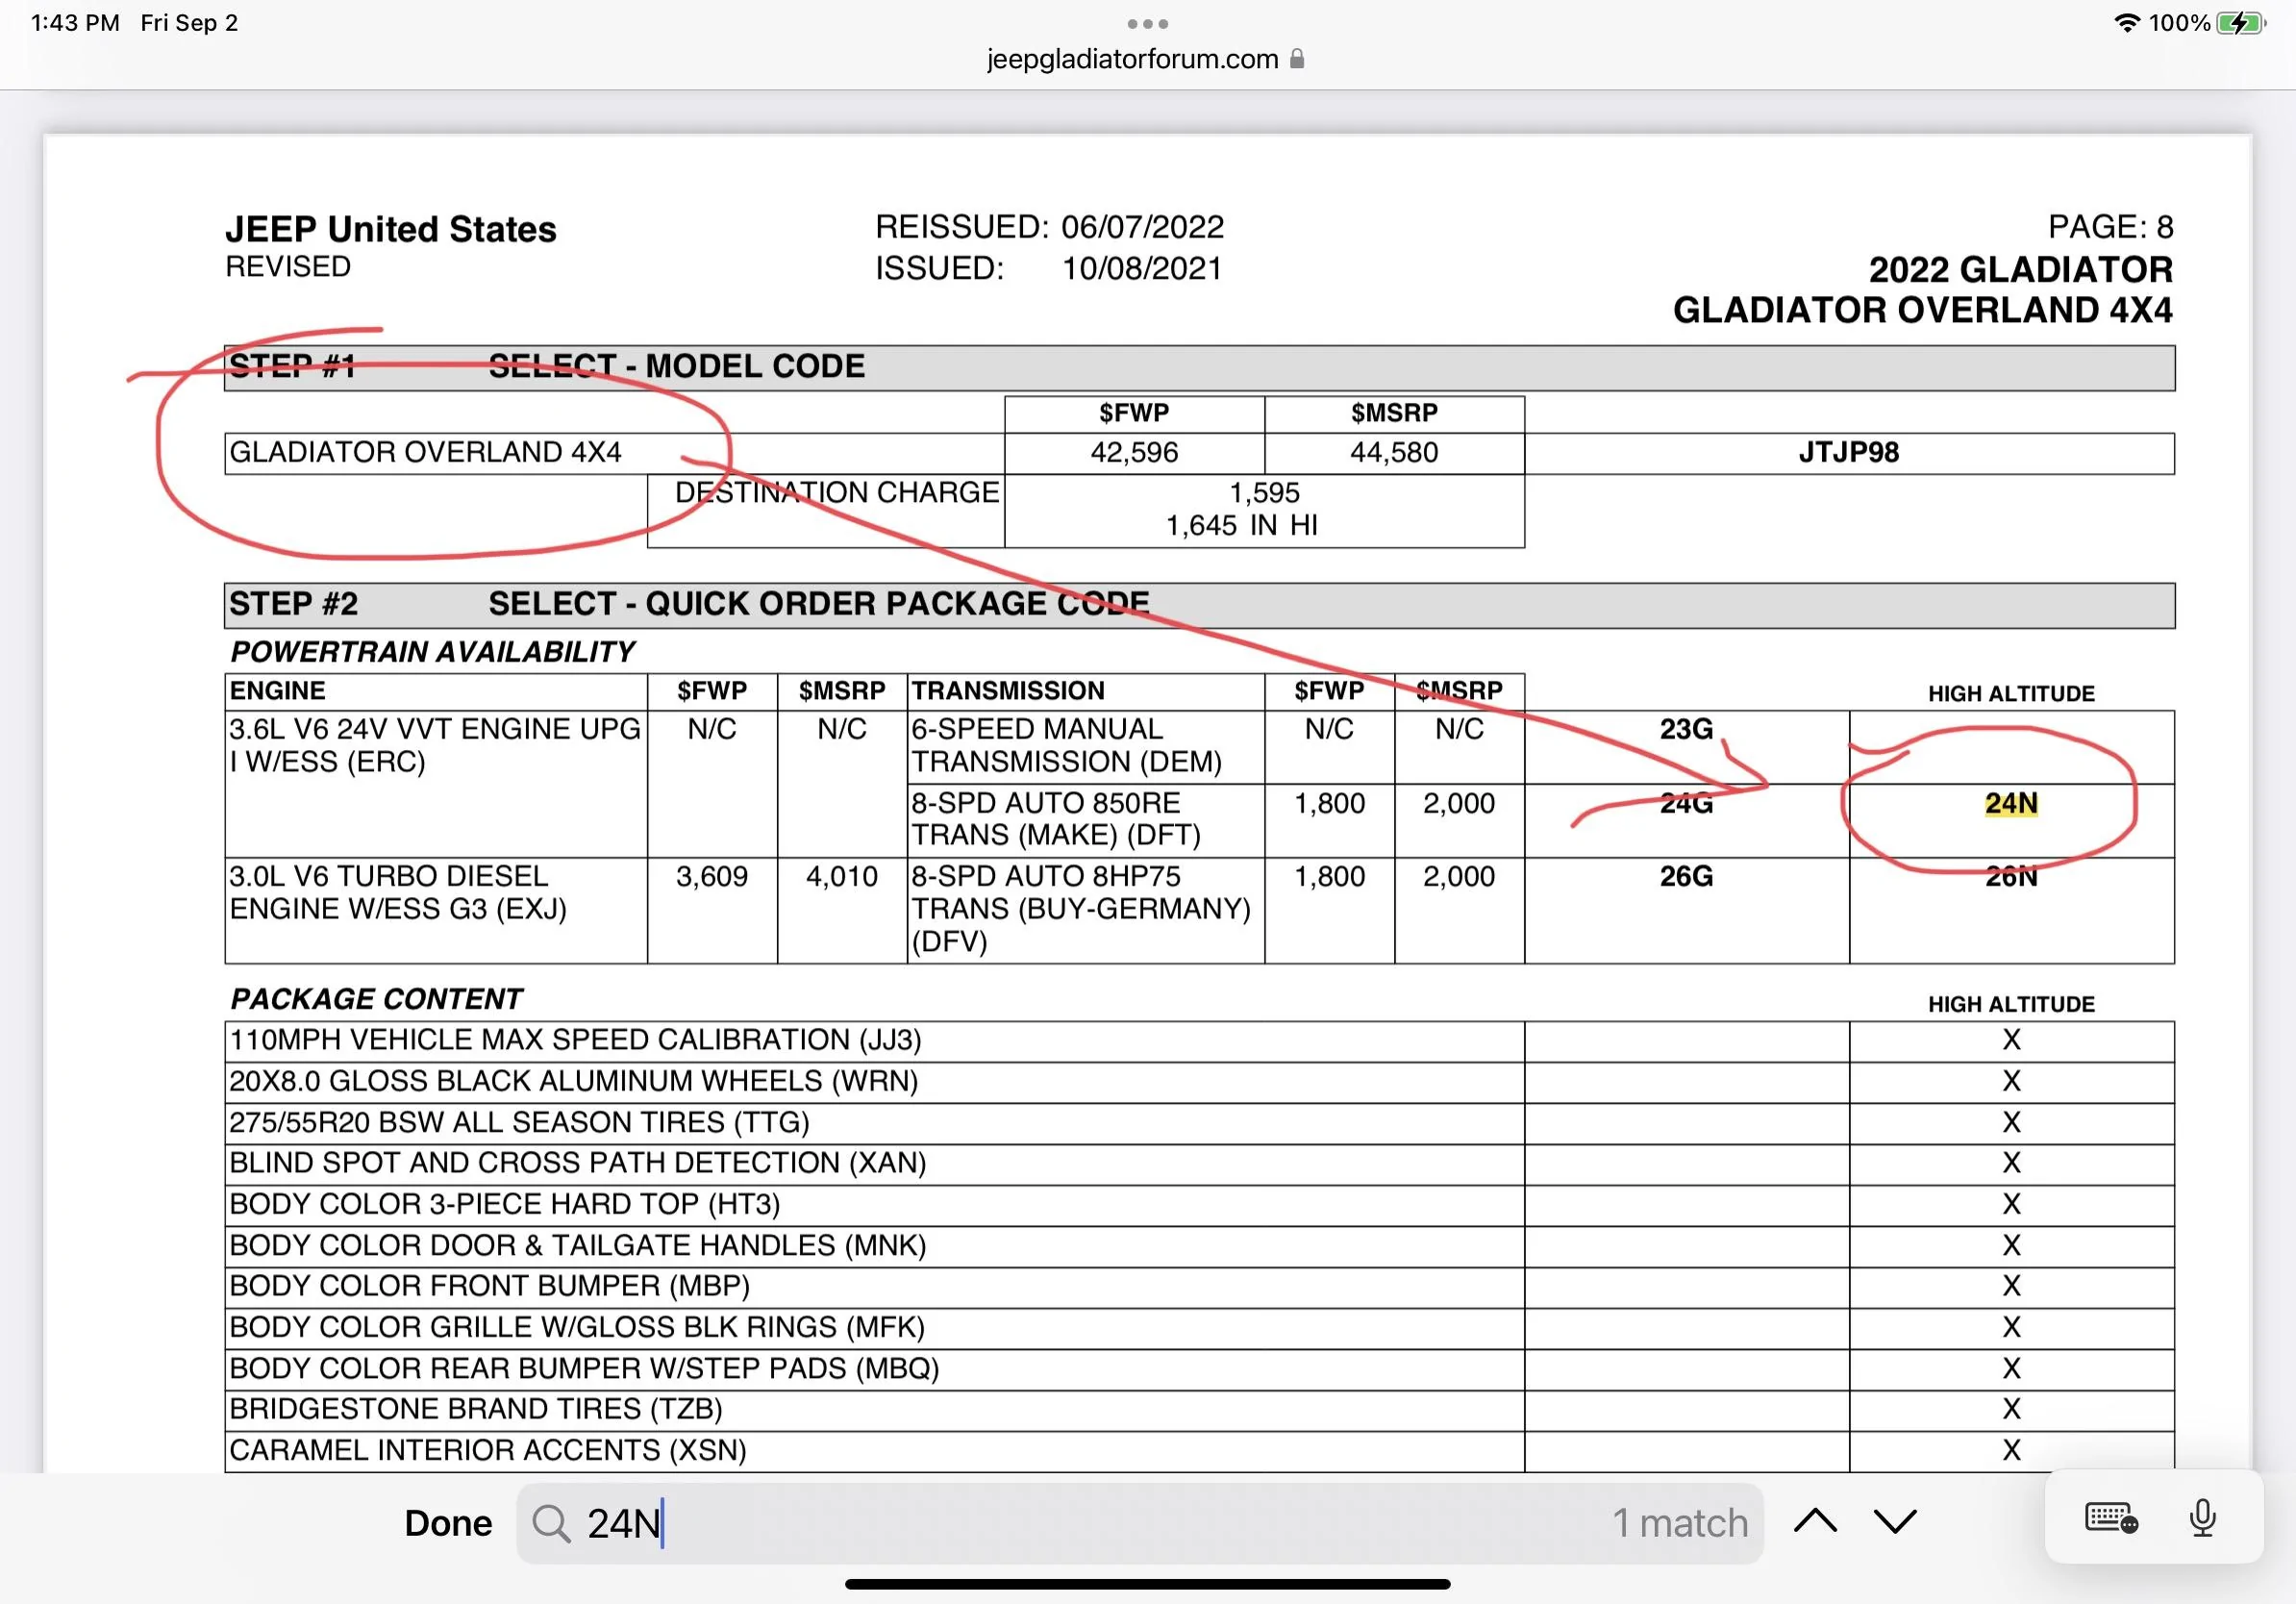Image resolution: width=2296 pixels, height=1604 pixels.
Task: Click the 1 match count in find bar
Action: pyautogui.click(x=1680, y=1523)
